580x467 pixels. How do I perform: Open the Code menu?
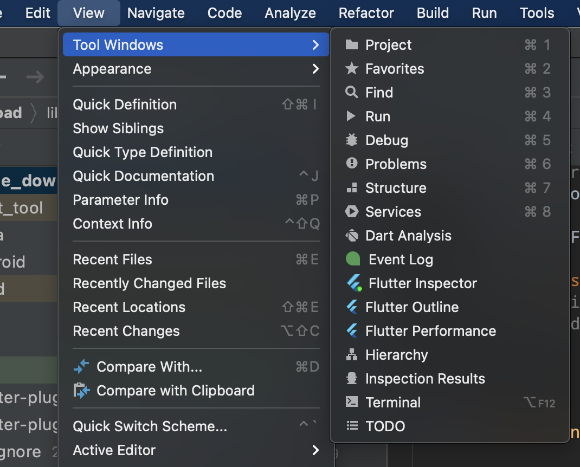225,13
